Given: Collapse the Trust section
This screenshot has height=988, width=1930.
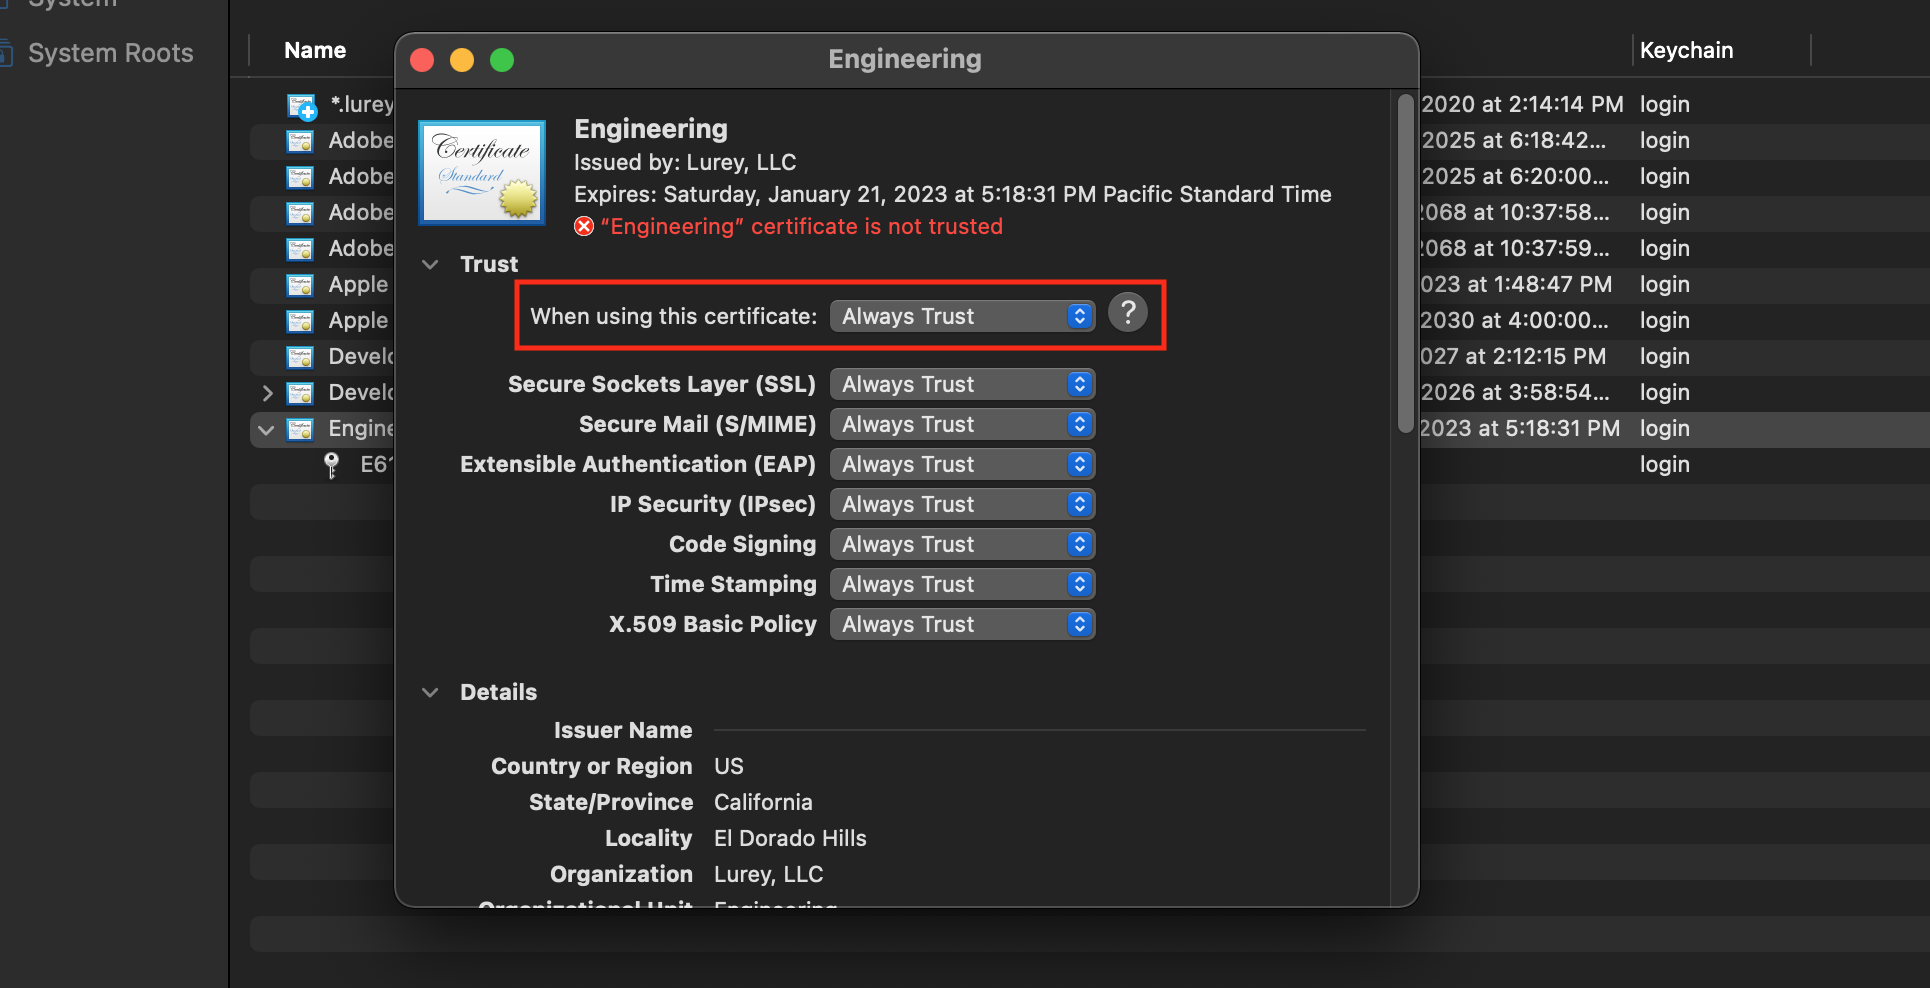Looking at the screenshot, I should point(430,265).
